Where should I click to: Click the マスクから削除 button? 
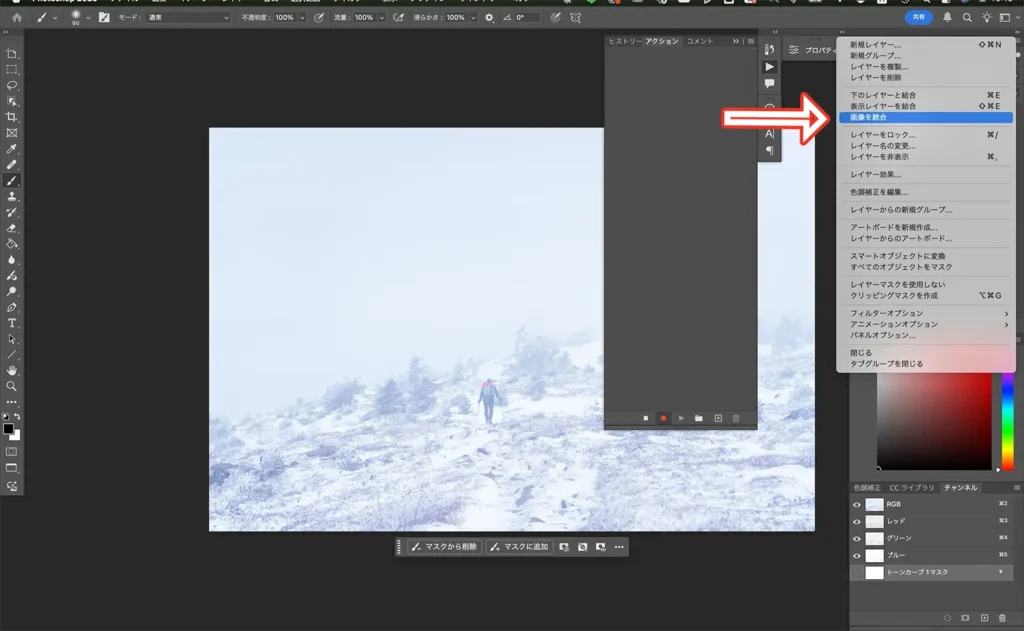445,547
